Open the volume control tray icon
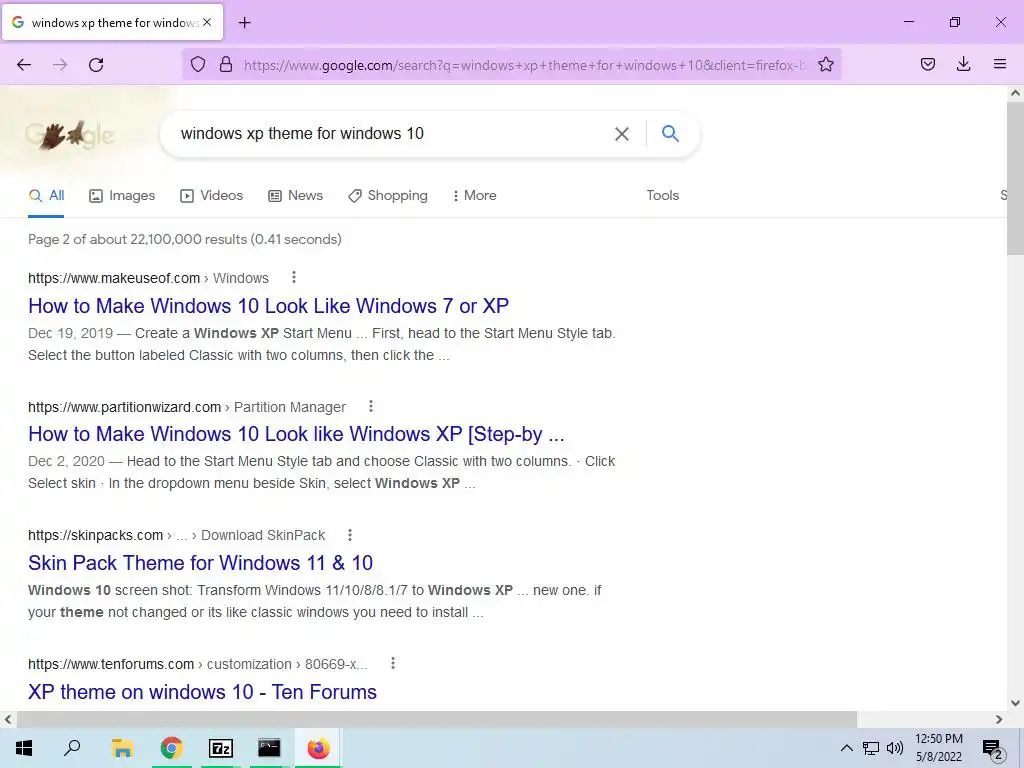 tap(895, 748)
